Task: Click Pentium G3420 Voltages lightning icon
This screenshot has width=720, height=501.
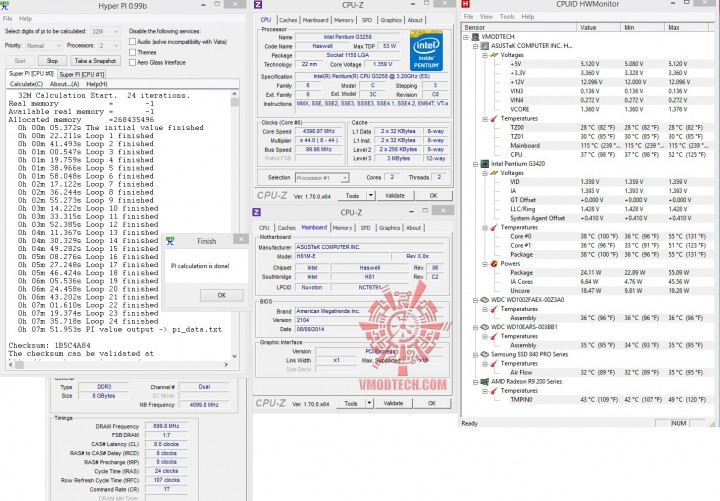Action: pos(494,173)
